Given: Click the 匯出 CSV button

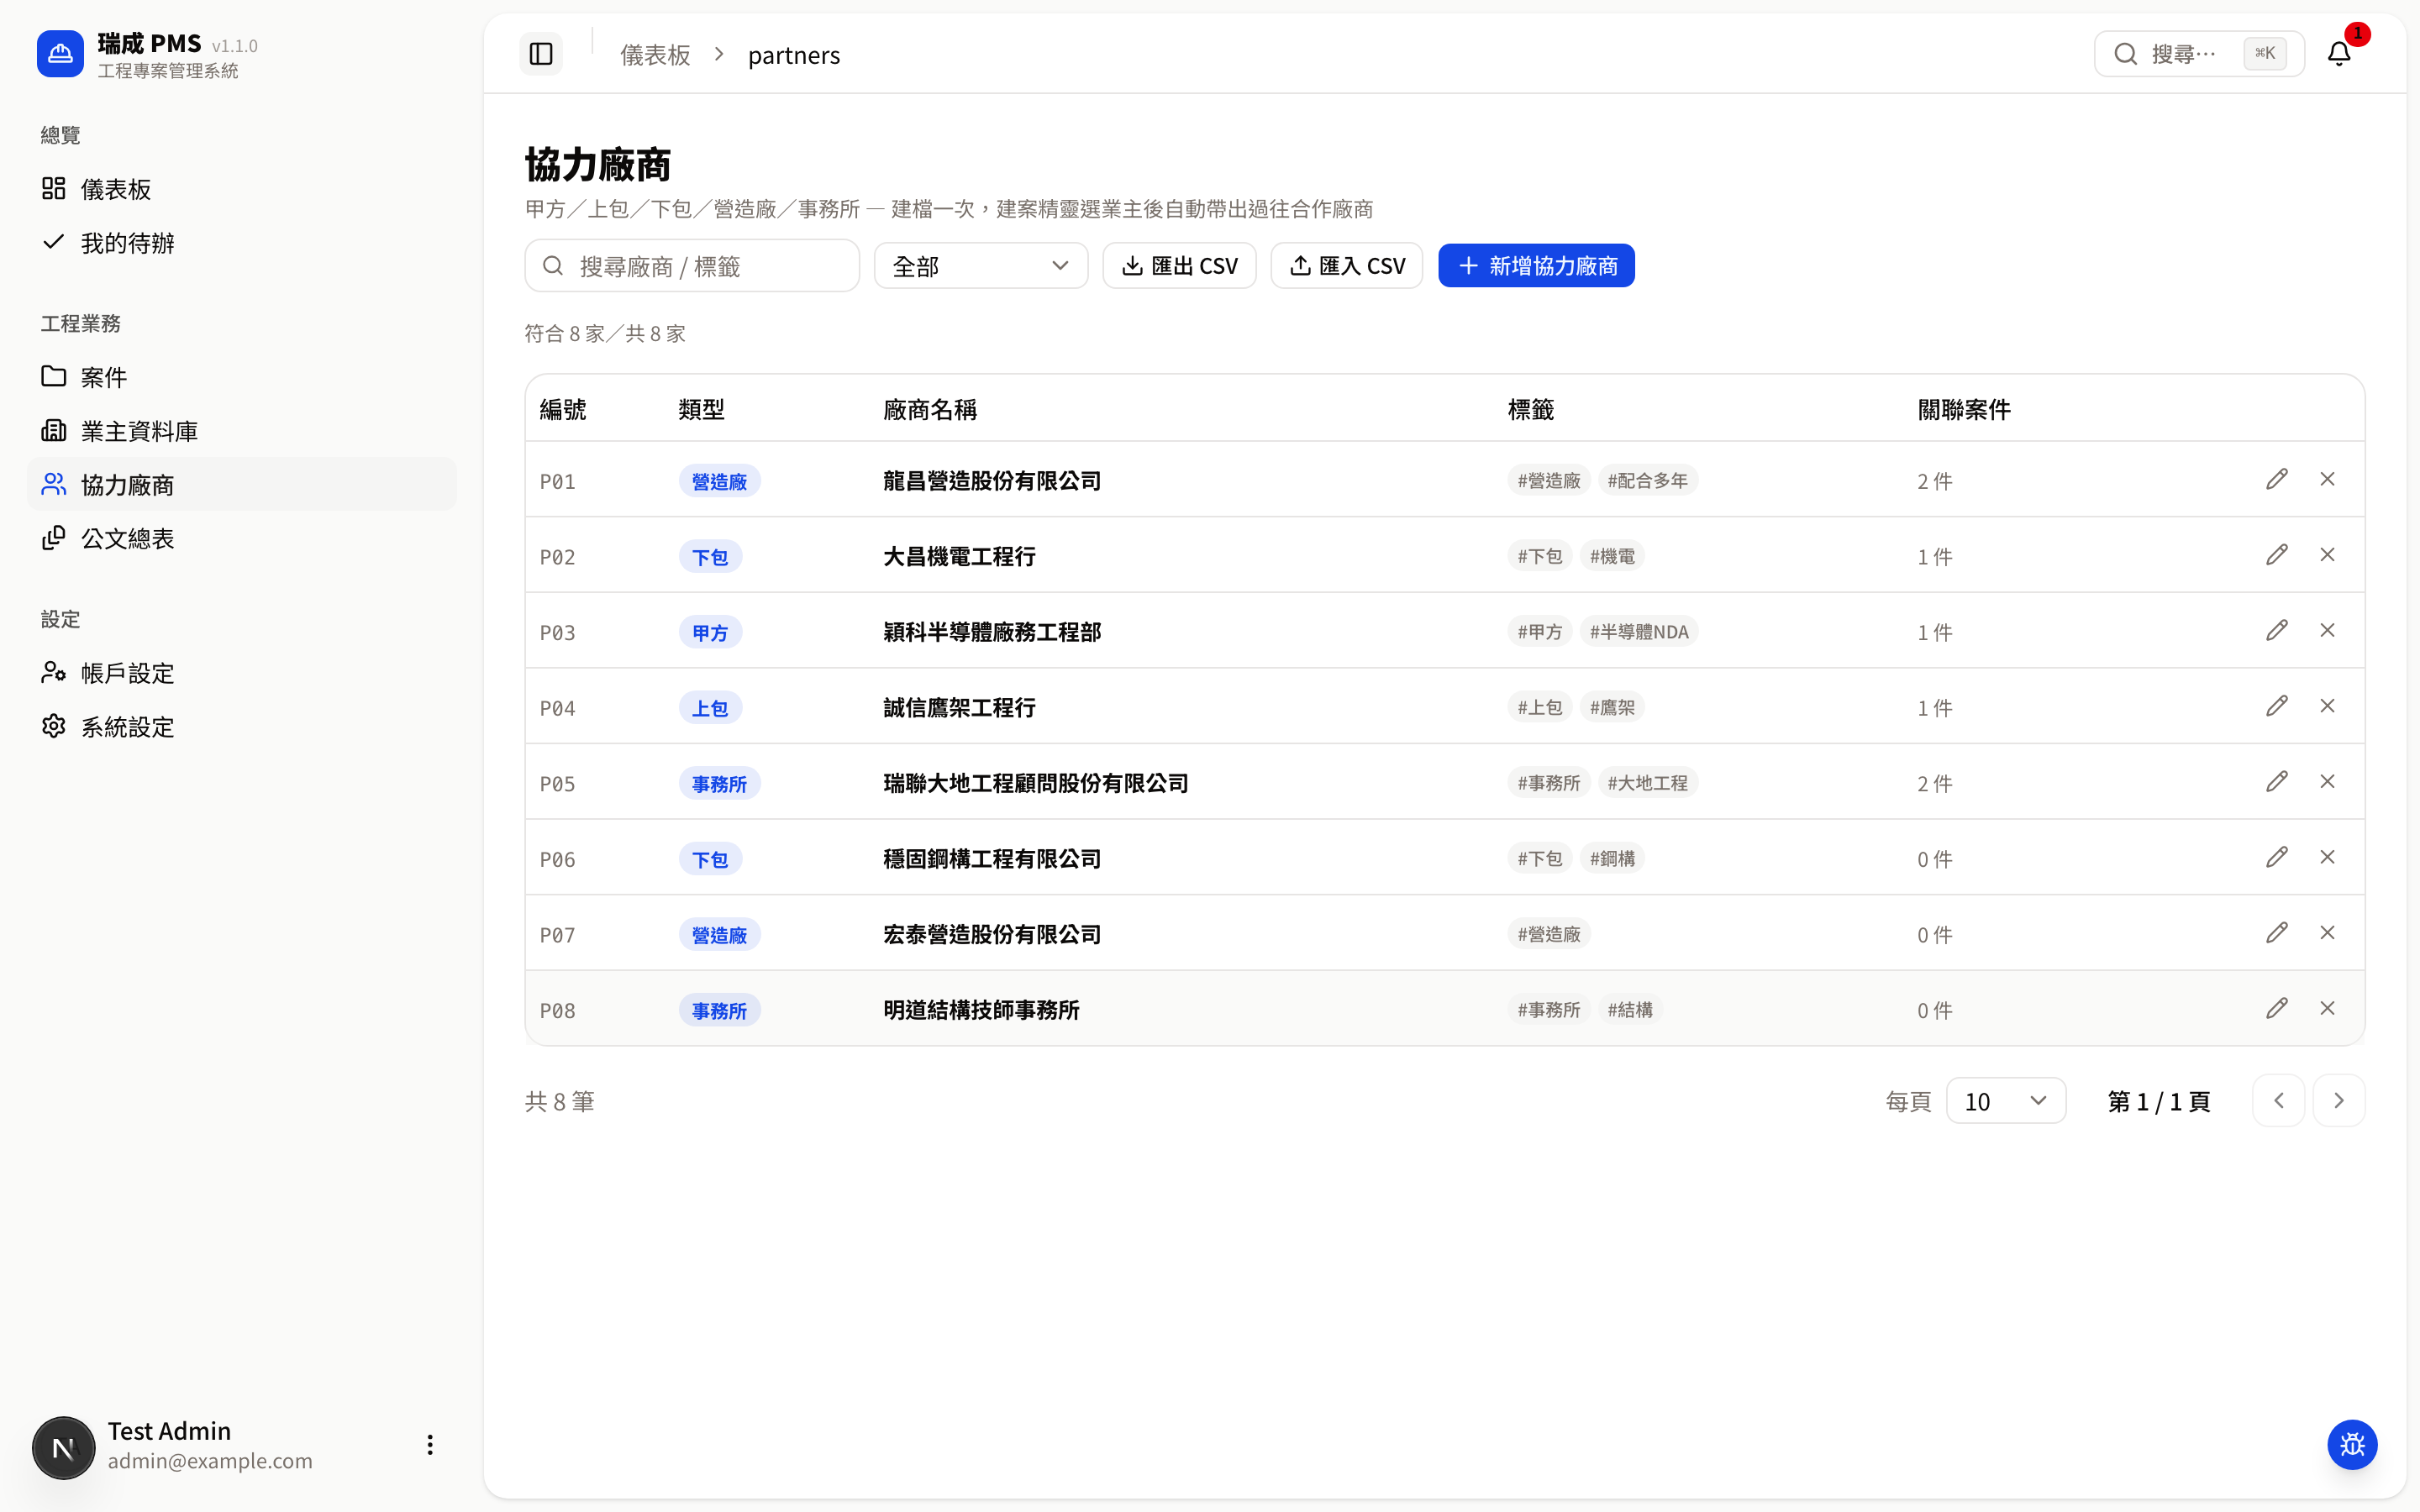Looking at the screenshot, I should click(1180, 266).
